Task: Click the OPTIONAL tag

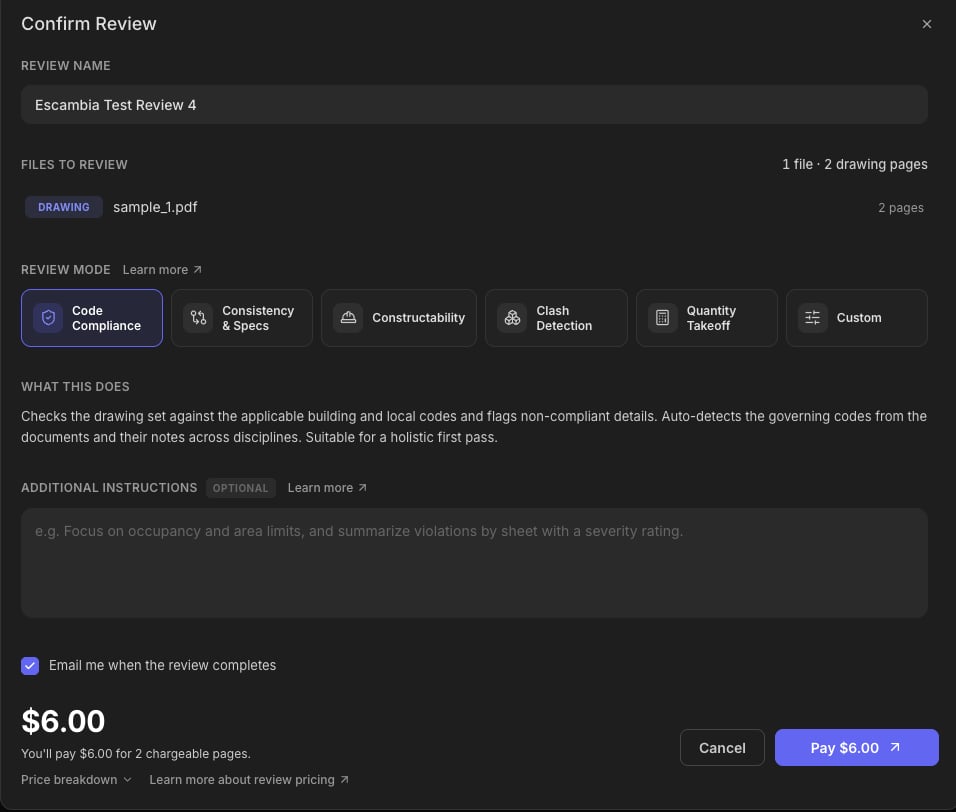Action: tap(240, 488)
